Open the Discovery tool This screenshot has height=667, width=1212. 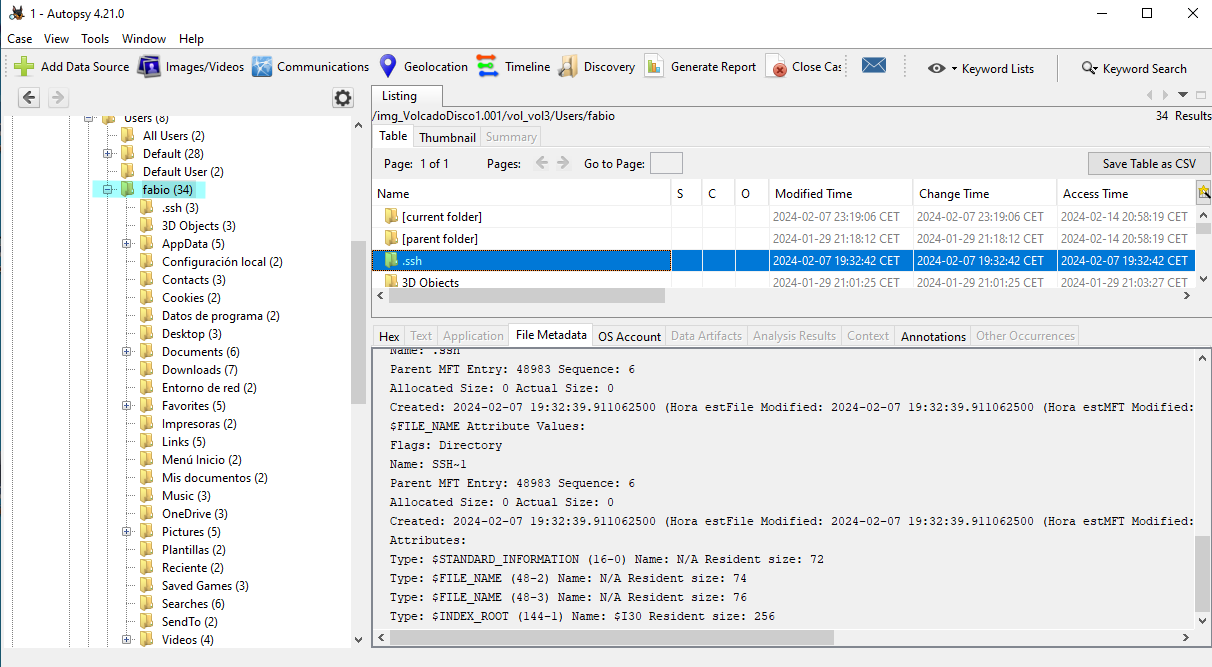tap(568, 67)
